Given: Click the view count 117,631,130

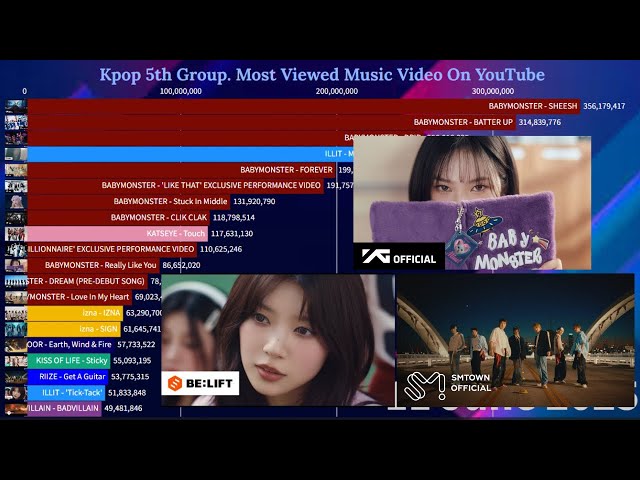Looking at the screenshot, I should [232, 233].
